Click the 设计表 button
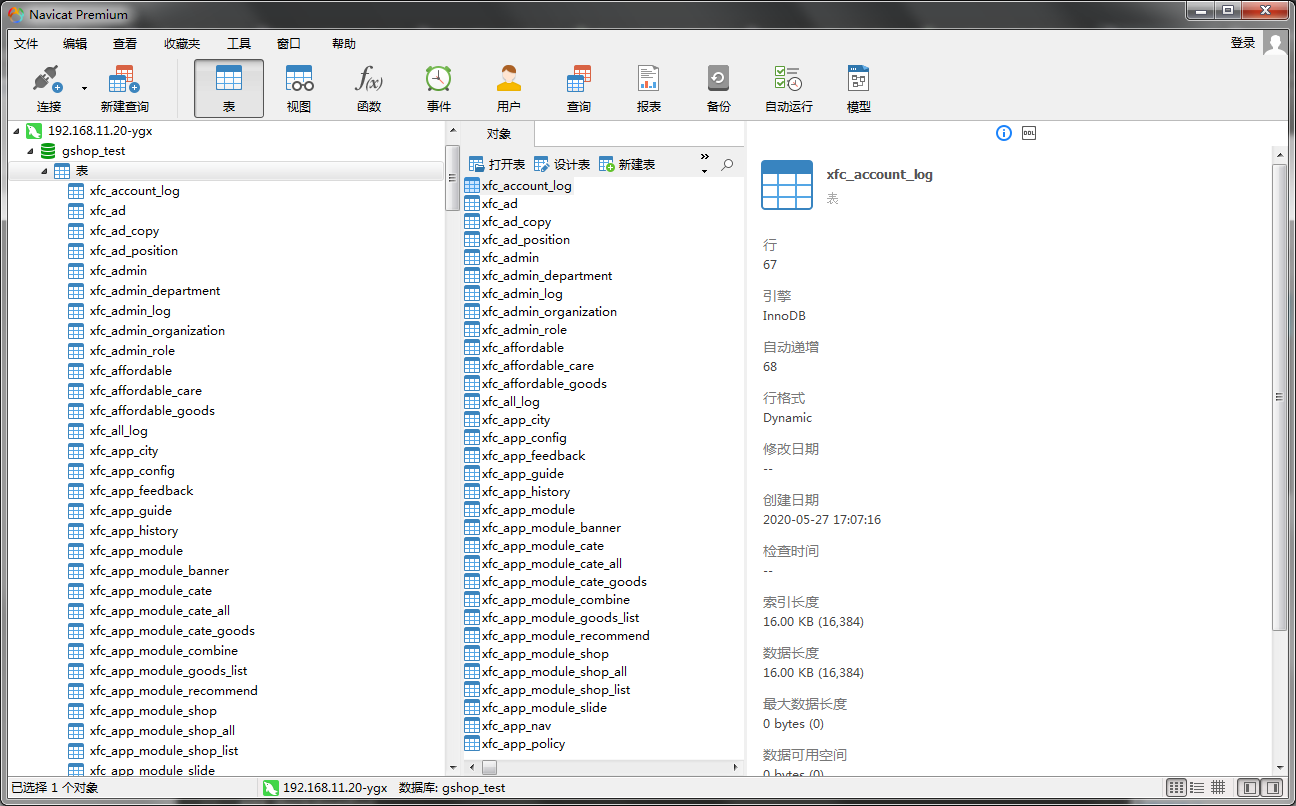This screenshot has height=806, width=1296. [562, 164]
